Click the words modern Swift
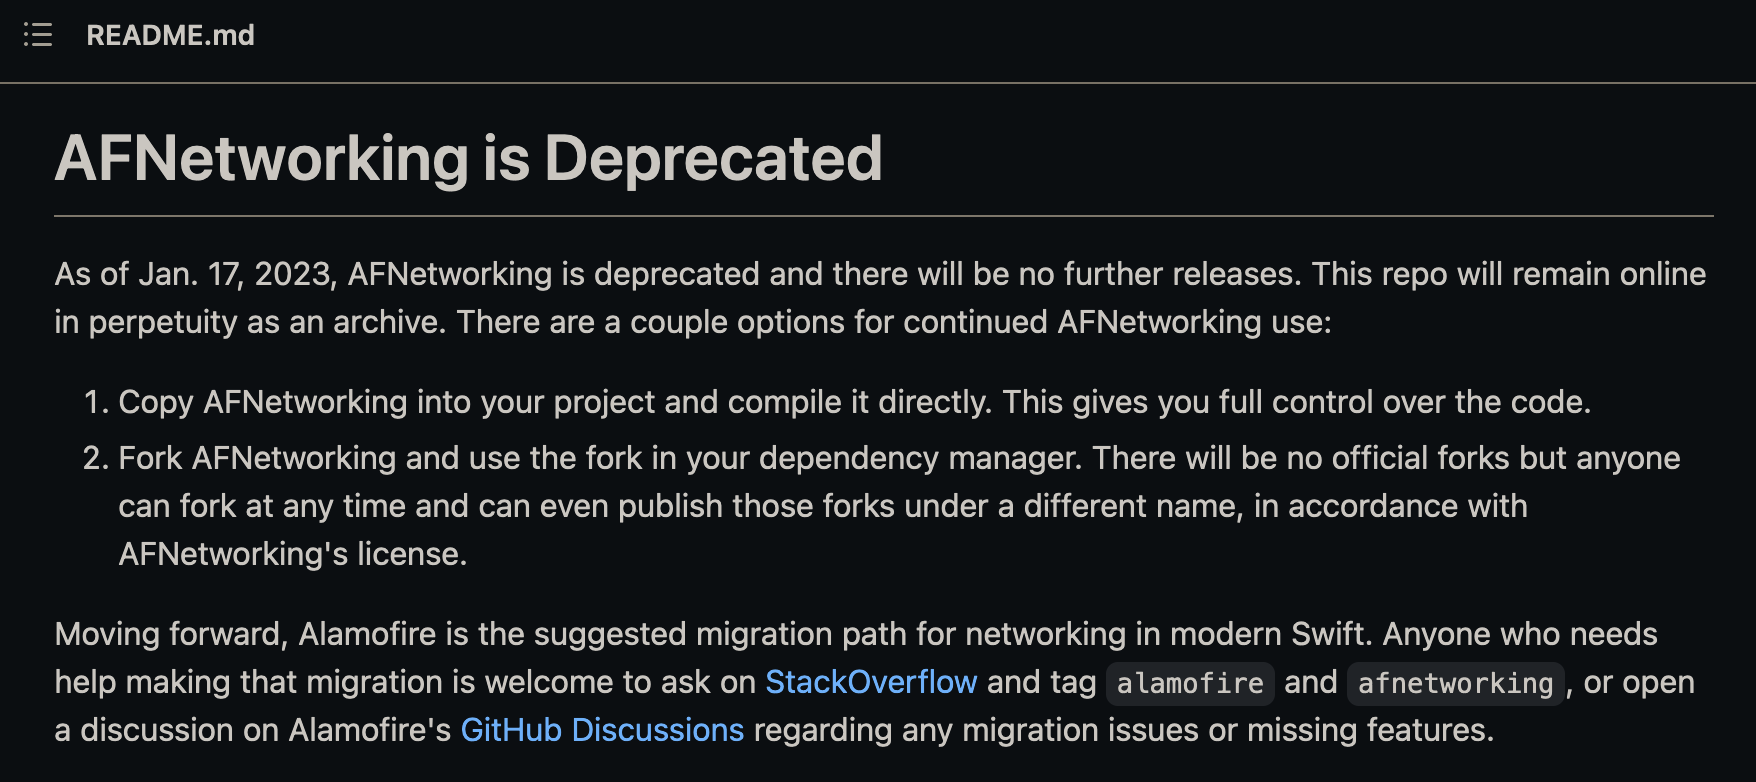Screen dimensions: 1756x782 tap(1268, 634)
